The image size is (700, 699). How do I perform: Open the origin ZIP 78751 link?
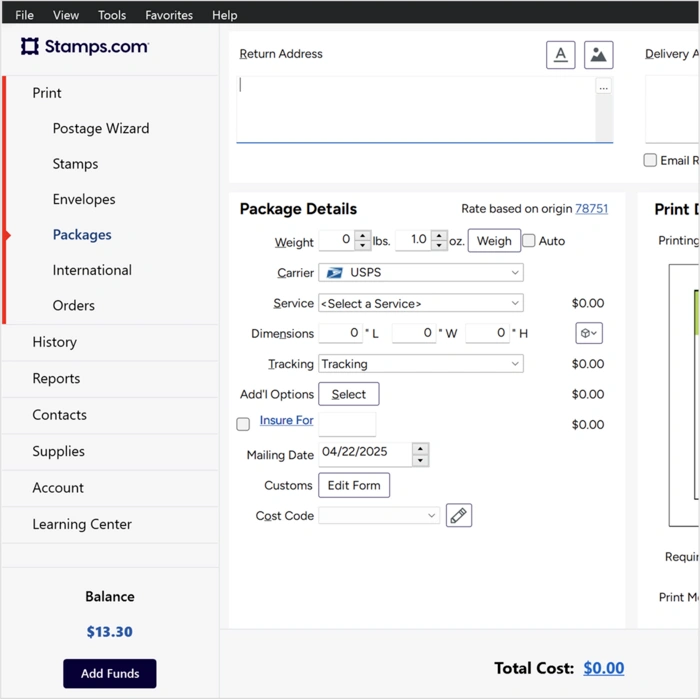(591, 209)
